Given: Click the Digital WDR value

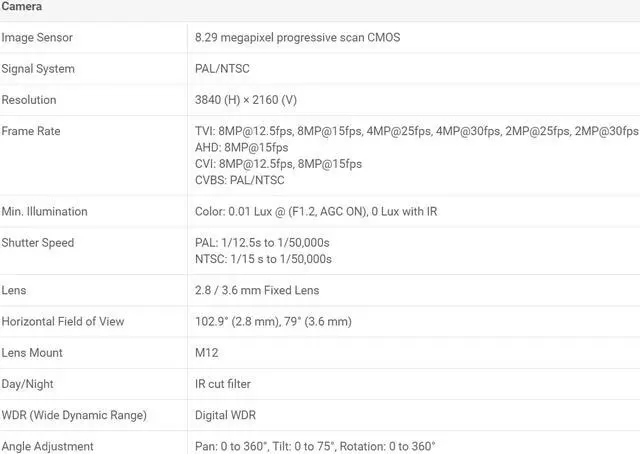Looking at the screenshot, I should coord(224,415).
